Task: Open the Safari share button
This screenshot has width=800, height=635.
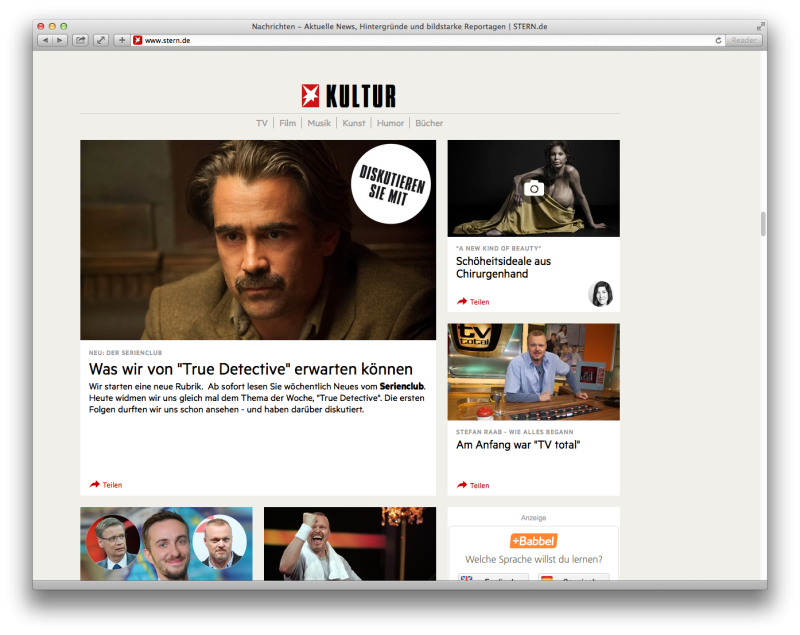Action: [81, 40]
